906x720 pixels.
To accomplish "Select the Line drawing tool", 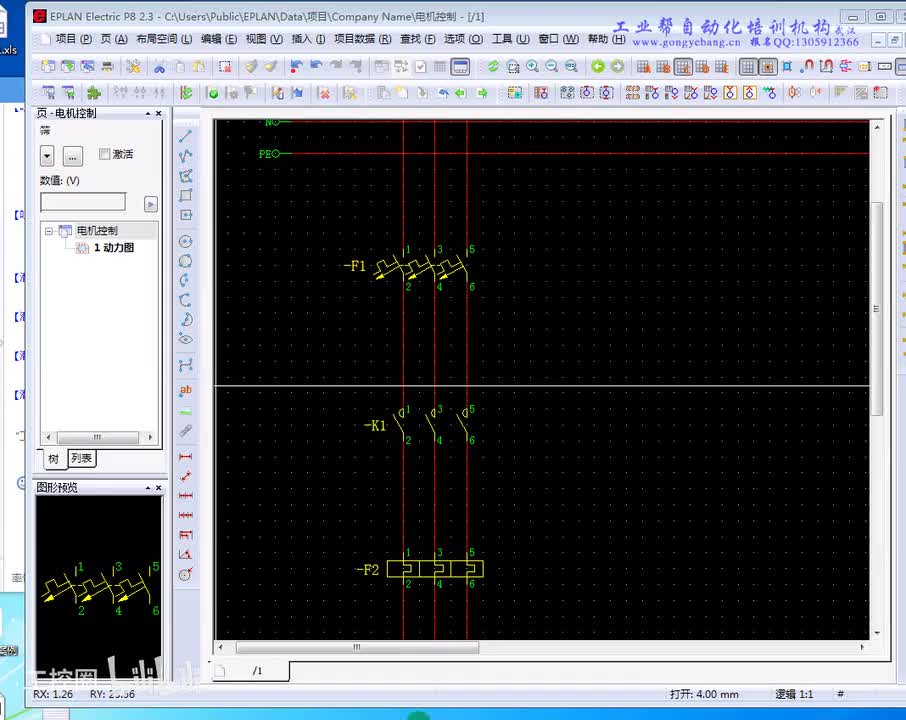I will 185,136.
